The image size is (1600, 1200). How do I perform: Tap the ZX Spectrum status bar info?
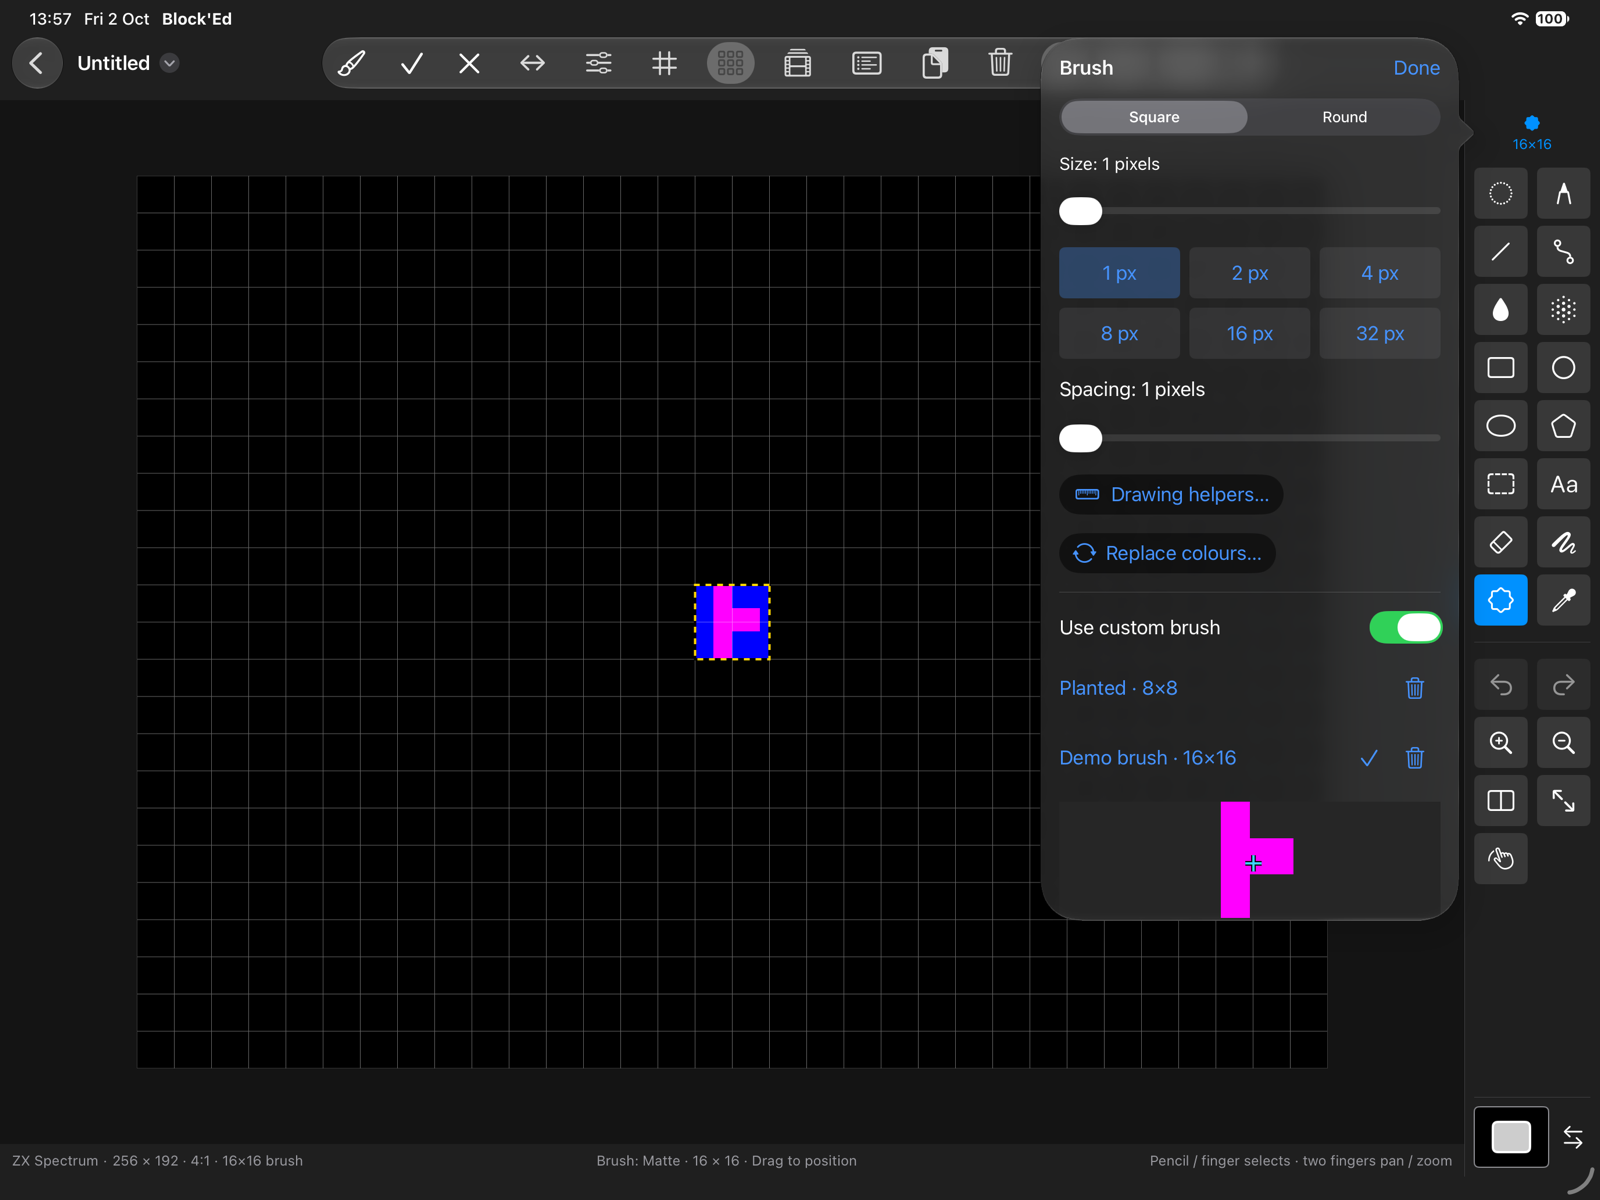click(x=157, y=1161)
